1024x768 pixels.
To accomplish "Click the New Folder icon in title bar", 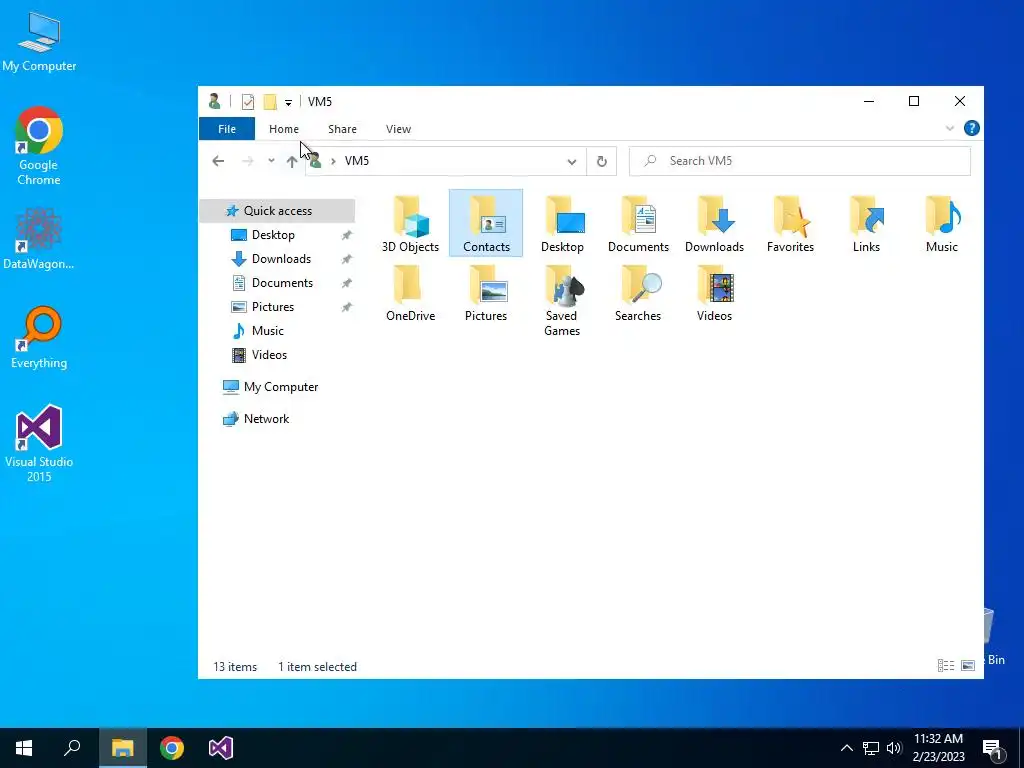I will 270,102.
